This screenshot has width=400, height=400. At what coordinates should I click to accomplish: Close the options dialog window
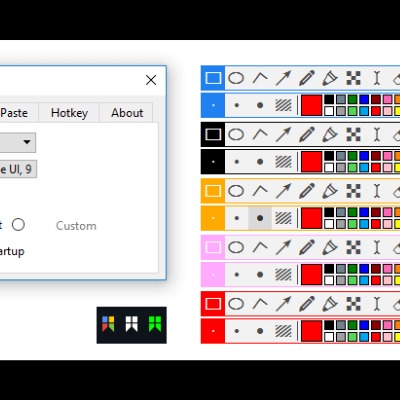point(151,80)
